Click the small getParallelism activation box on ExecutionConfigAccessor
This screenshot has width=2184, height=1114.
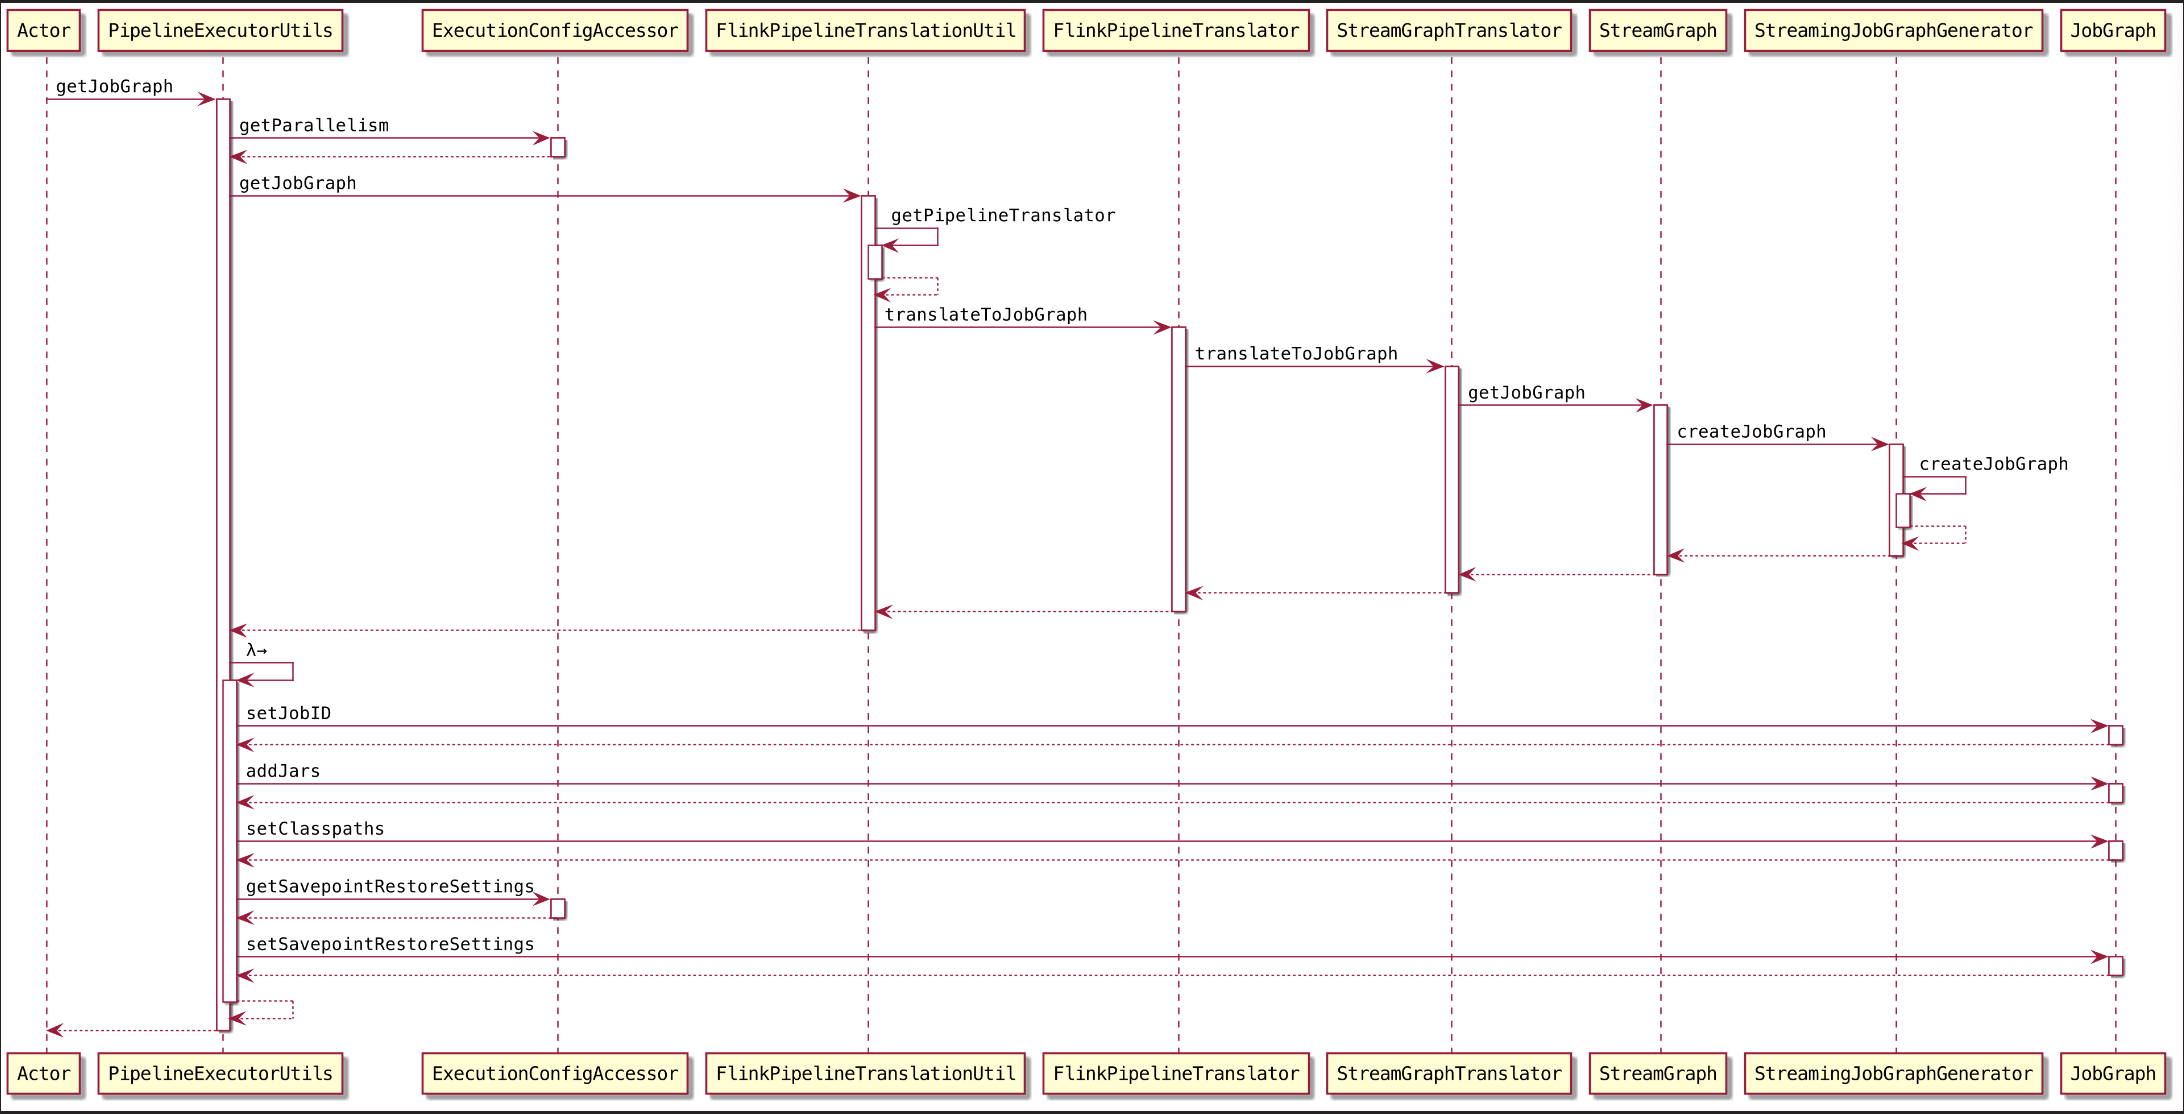(558, 148)
